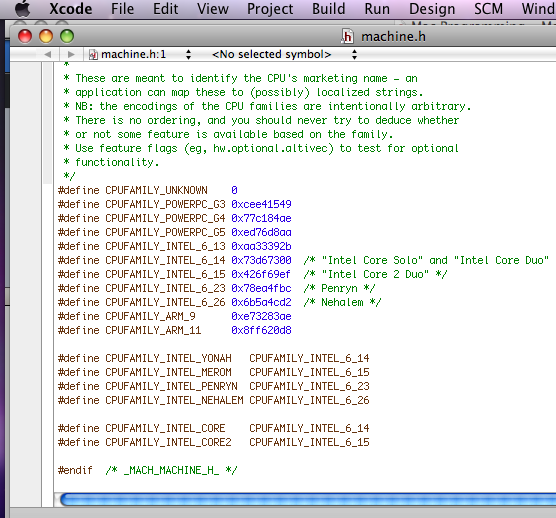Click the stepper arrows after the symbol popup
The width and height of the screenshot is (556, 518).
354,54
